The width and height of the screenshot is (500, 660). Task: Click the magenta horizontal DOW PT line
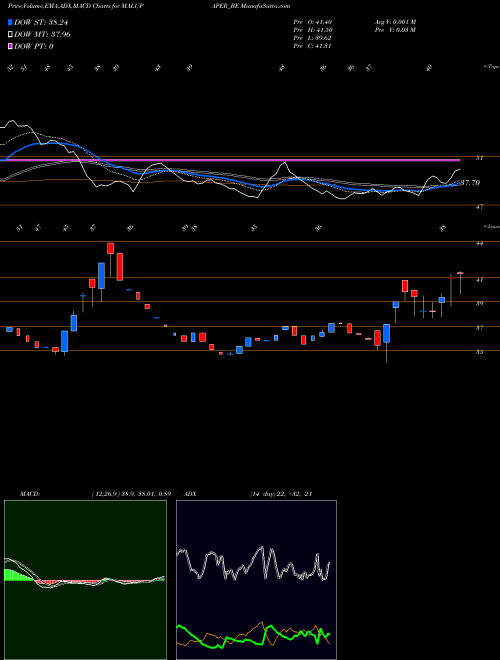[232, 160]
